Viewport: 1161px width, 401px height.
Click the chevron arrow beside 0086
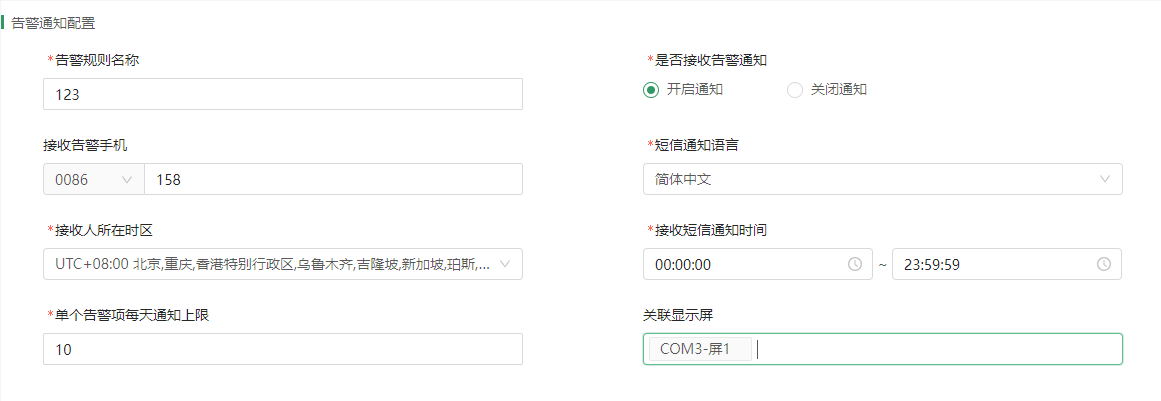[126, 179]
